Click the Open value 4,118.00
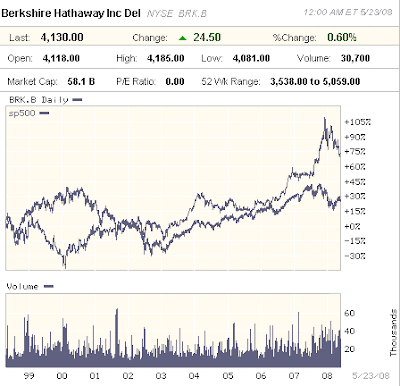The image size is (400, 386). click(x=61, y=58)
